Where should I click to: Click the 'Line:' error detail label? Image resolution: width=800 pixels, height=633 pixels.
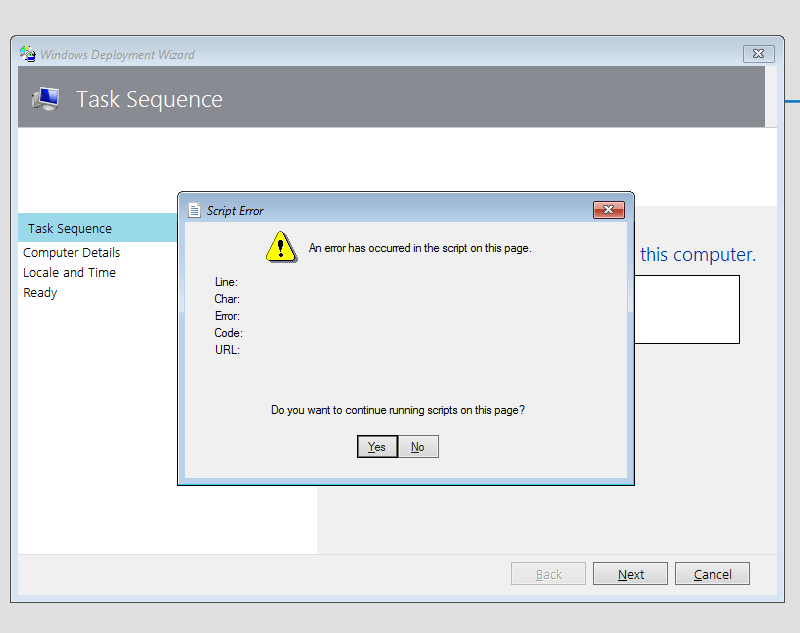226,282
